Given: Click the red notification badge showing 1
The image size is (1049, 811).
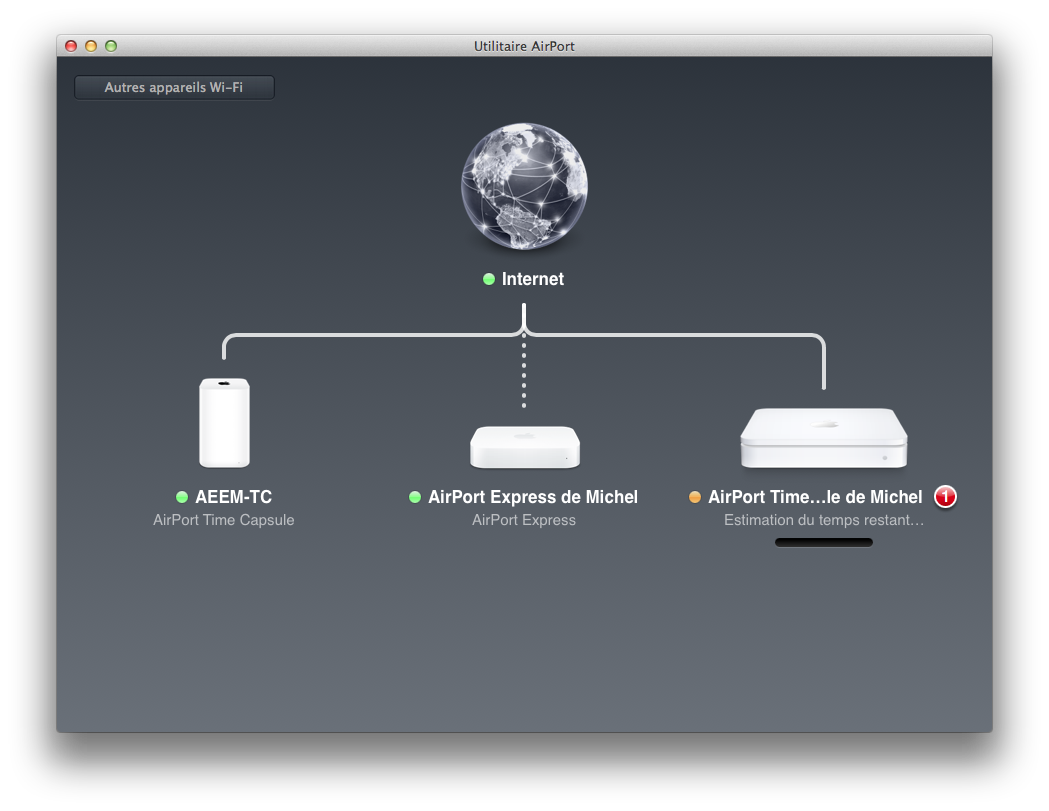Looking at the screenshot, I should [945, 497].
